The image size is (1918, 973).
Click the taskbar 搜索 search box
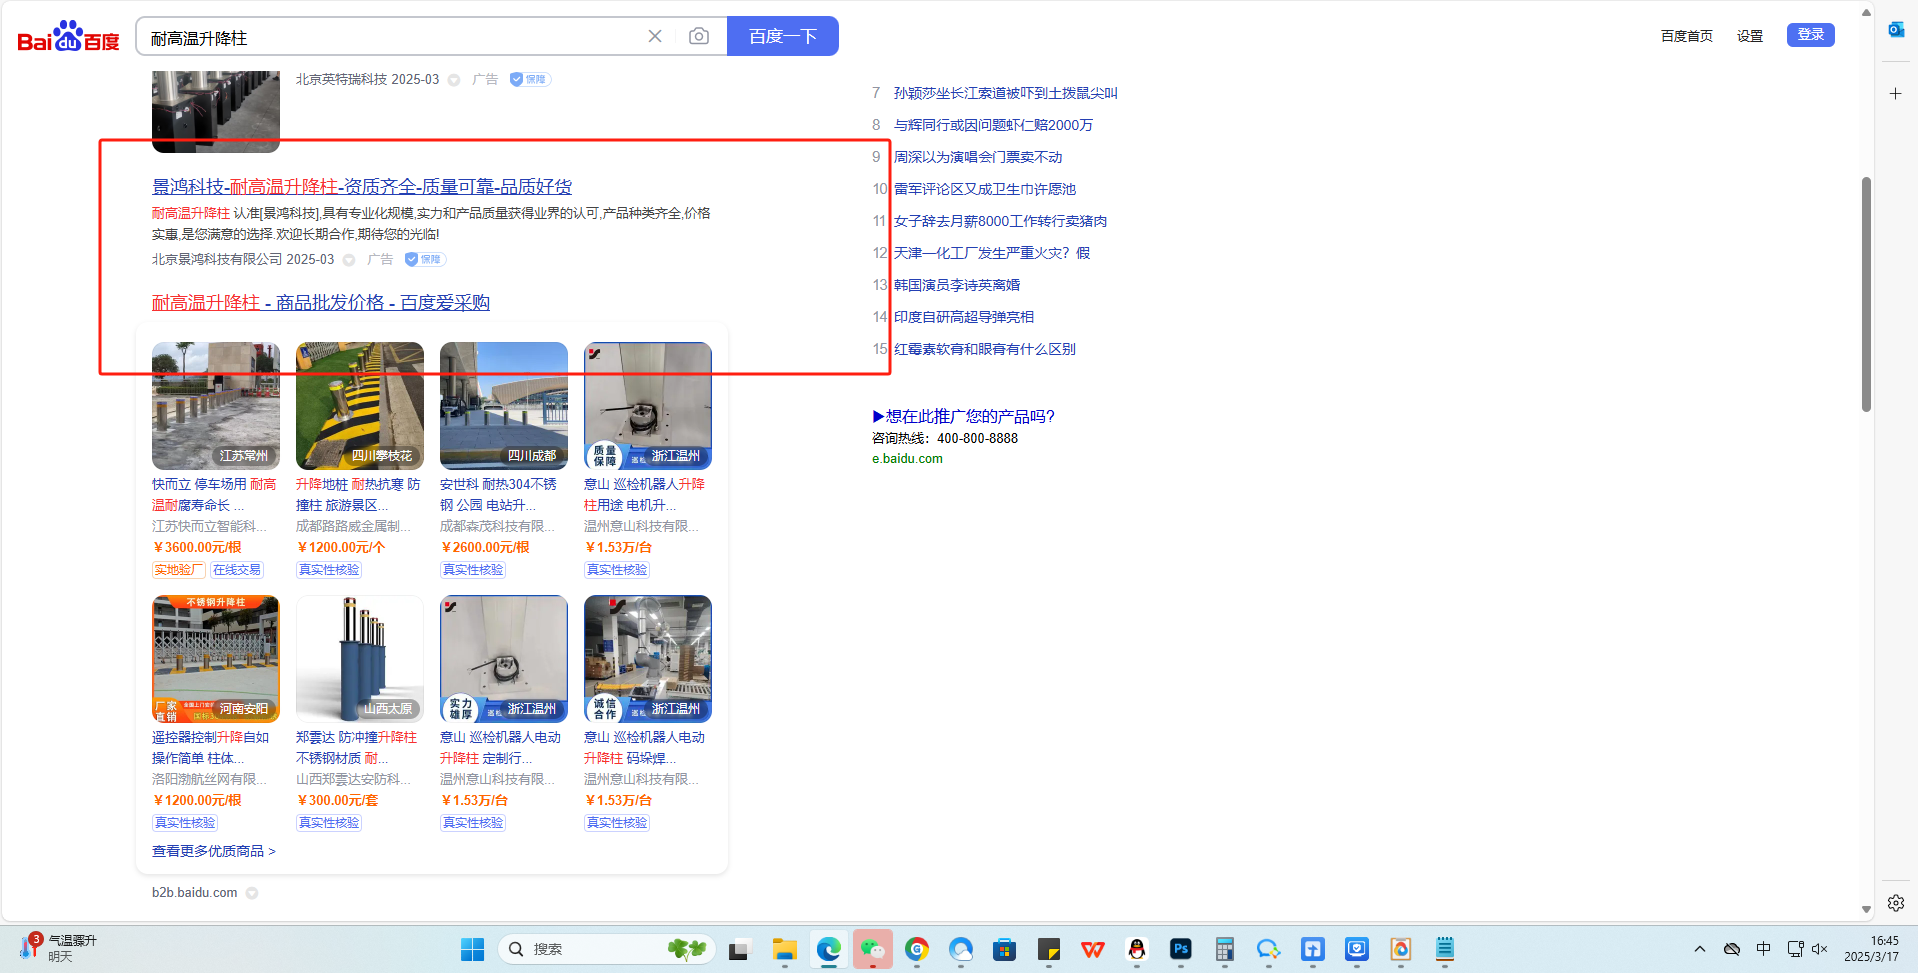608,949
